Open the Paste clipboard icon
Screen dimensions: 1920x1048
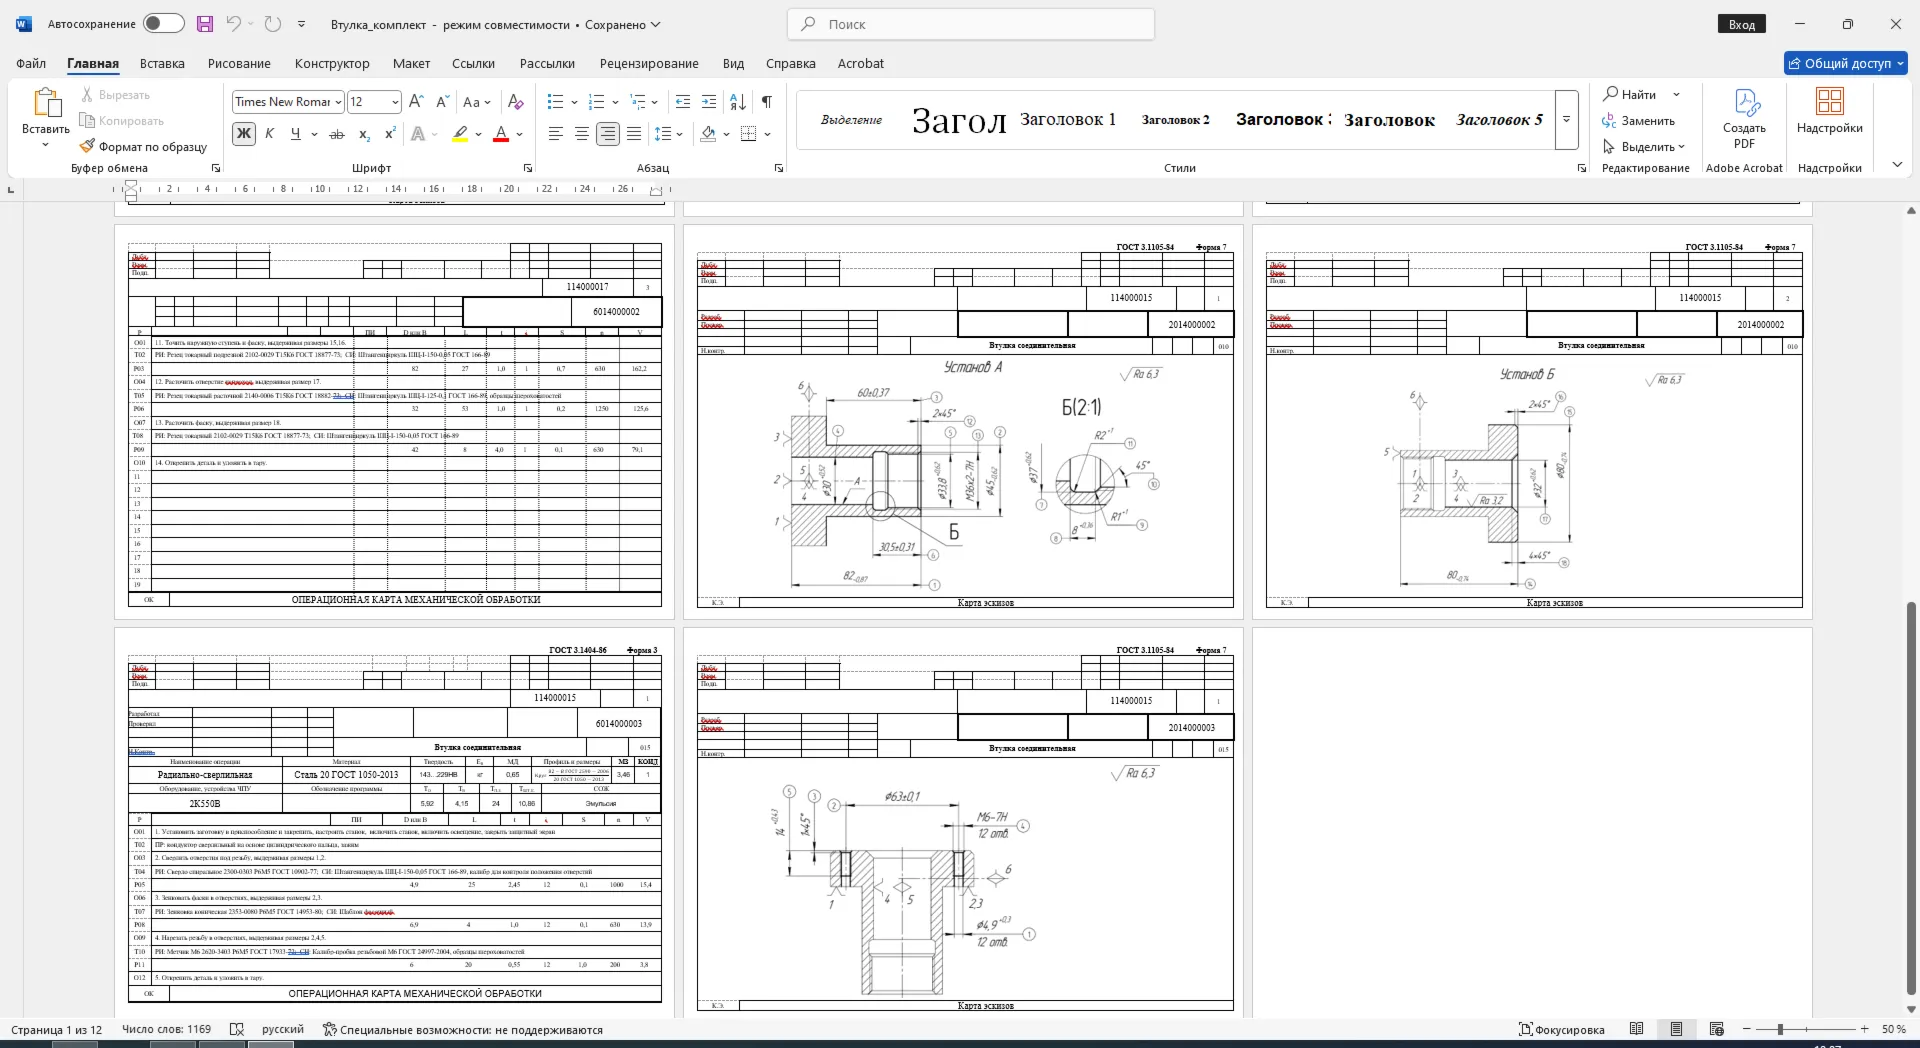point(46,103)
